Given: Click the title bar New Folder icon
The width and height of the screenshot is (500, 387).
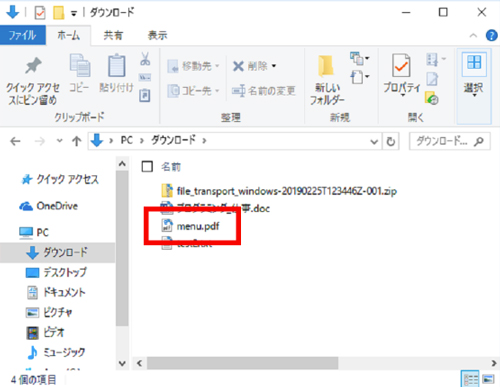Looking at the screenshot, I should pyautogui.click(x=58, y=13).
